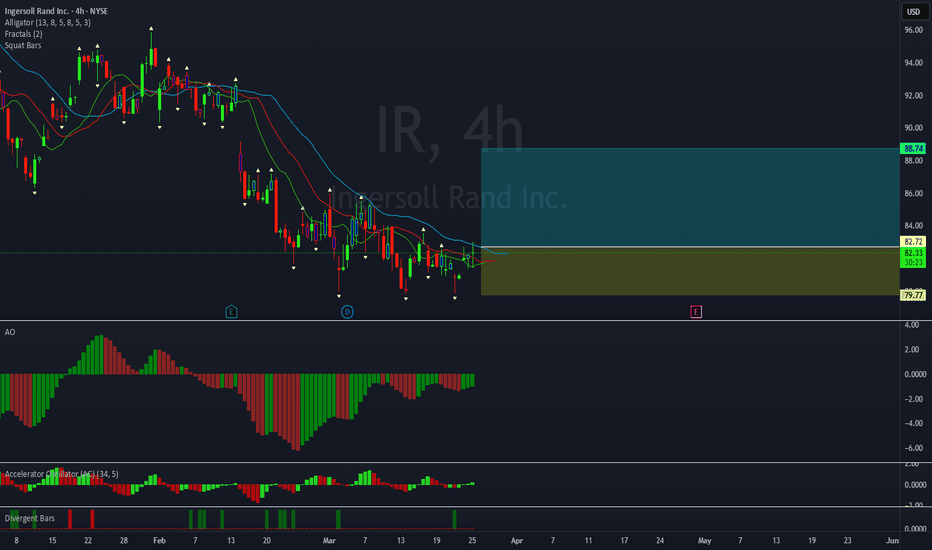Click the 88.74 profit target price label

(x=914, y=149)
